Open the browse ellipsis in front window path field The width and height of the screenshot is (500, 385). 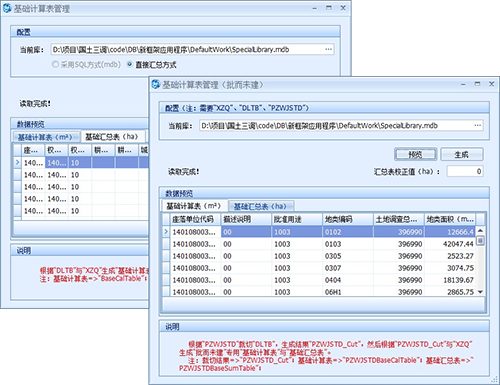(477, 126)
